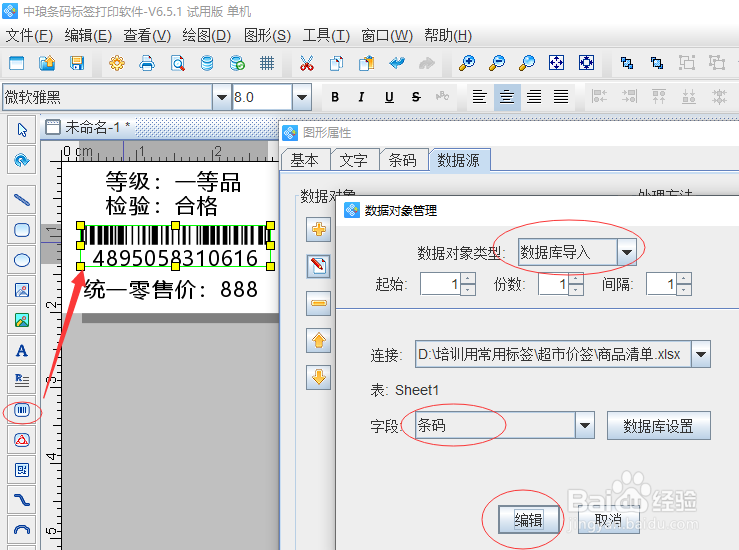Open the data object type dropdown
The image size is (739, 550).
[x=627, y=252]
